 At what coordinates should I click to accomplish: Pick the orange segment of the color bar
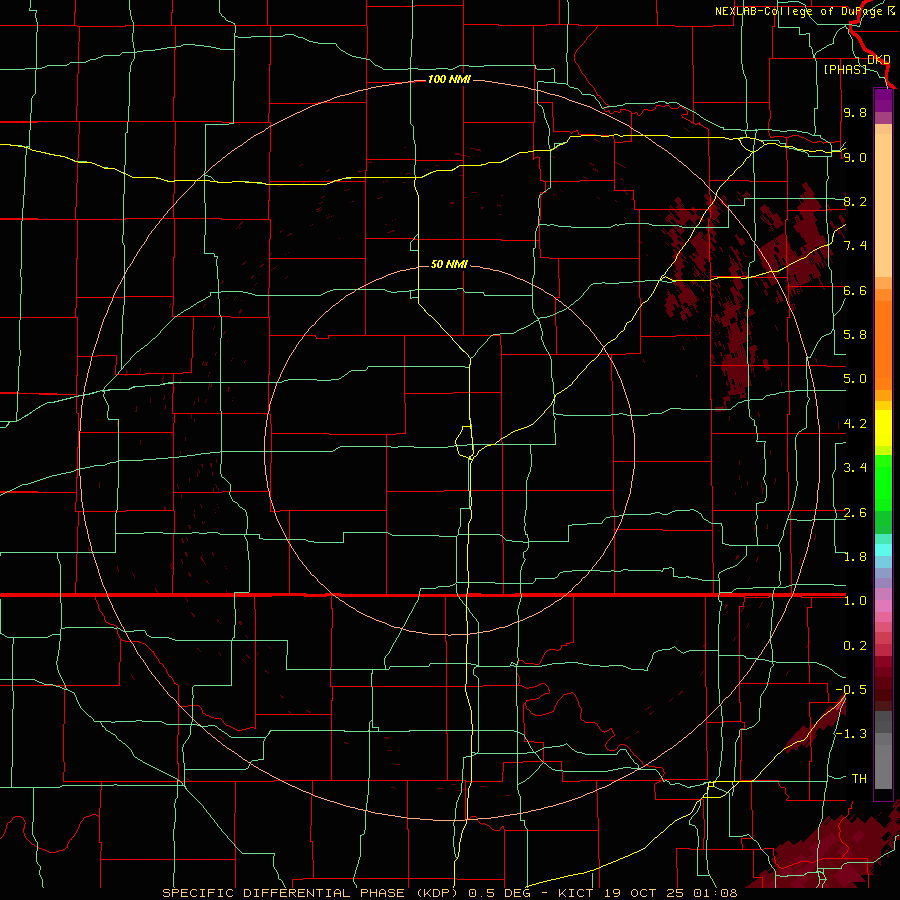tap(883, 344)
